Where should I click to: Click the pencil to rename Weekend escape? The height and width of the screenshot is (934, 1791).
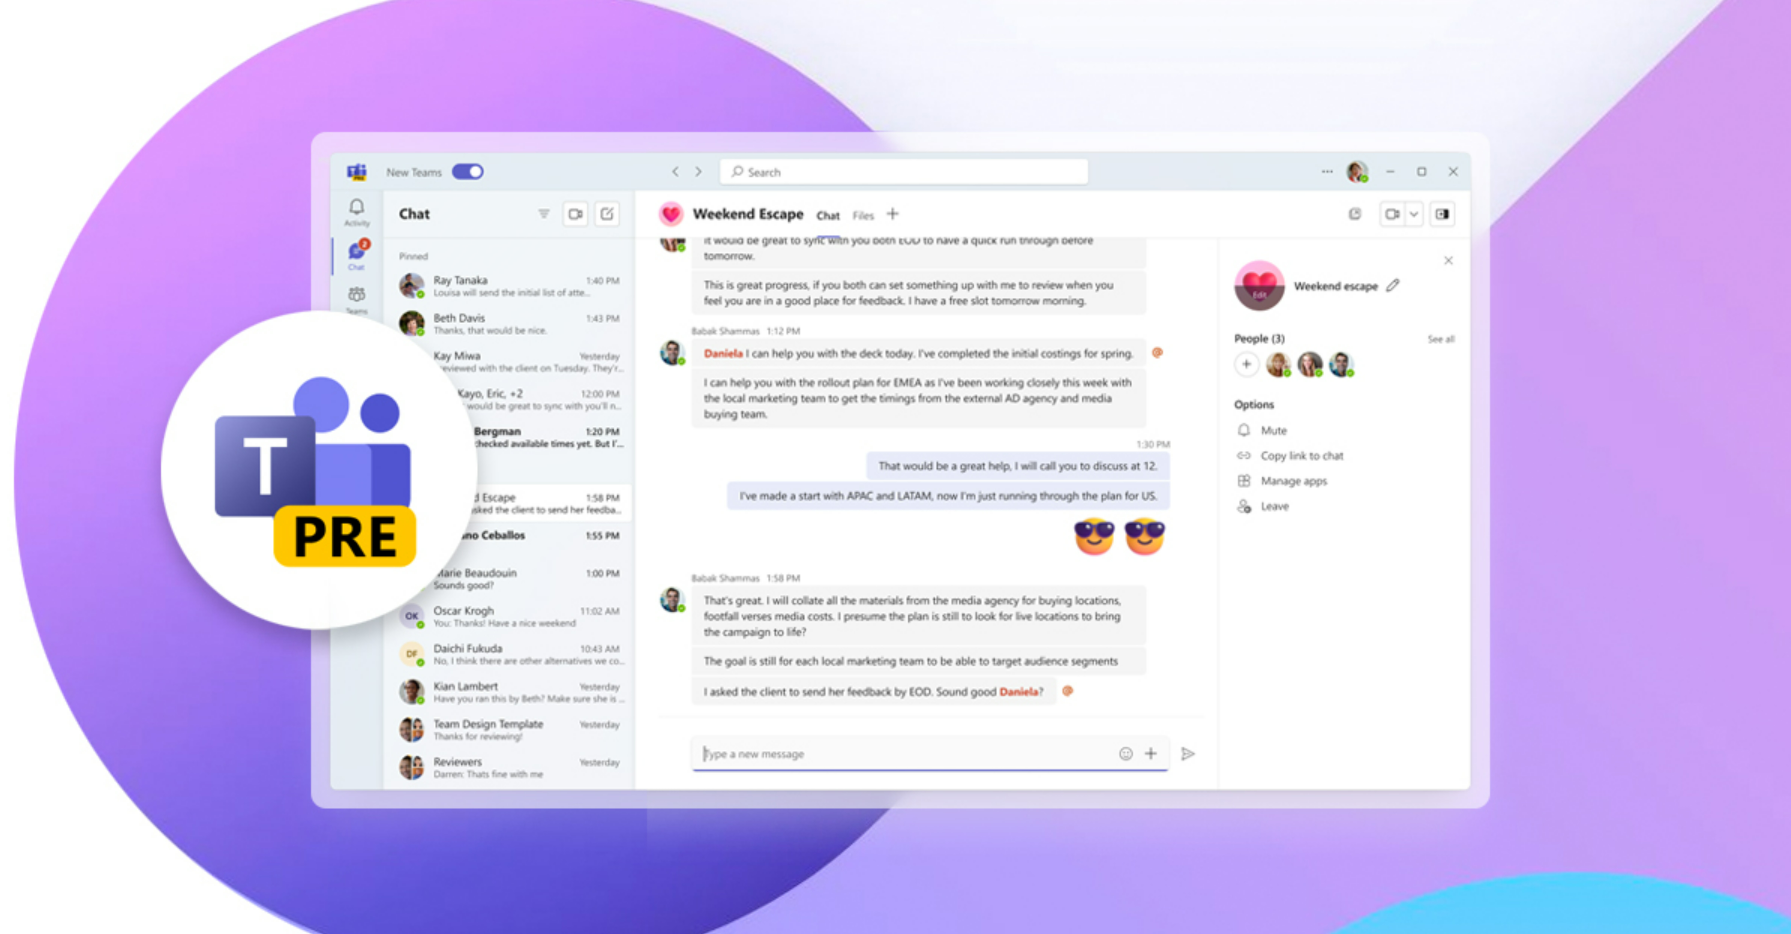click(1393, 286)
